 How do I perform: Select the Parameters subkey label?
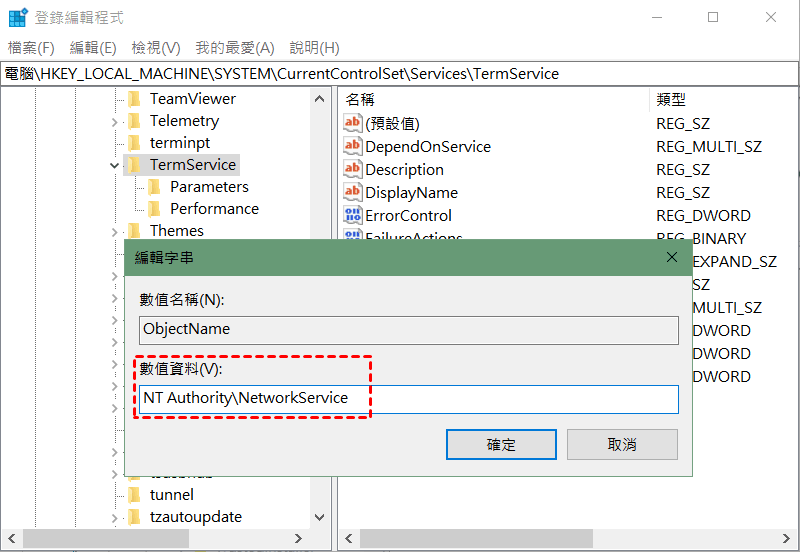(209, 187)
